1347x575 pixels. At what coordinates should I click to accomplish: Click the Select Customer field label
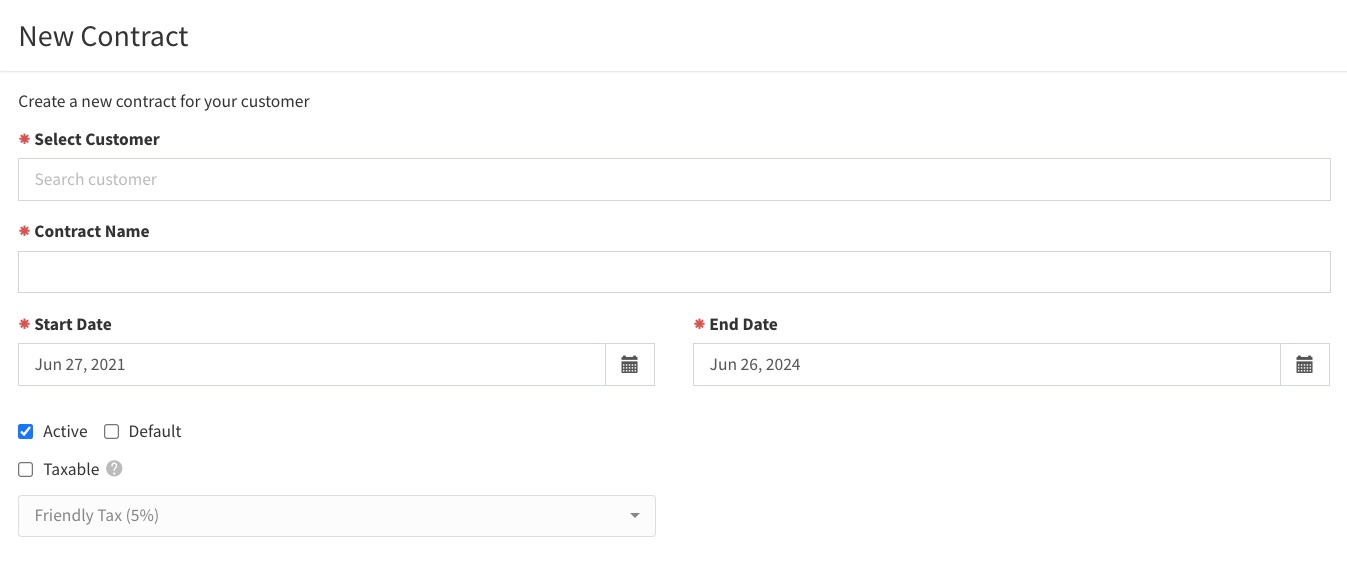[97, 140]
